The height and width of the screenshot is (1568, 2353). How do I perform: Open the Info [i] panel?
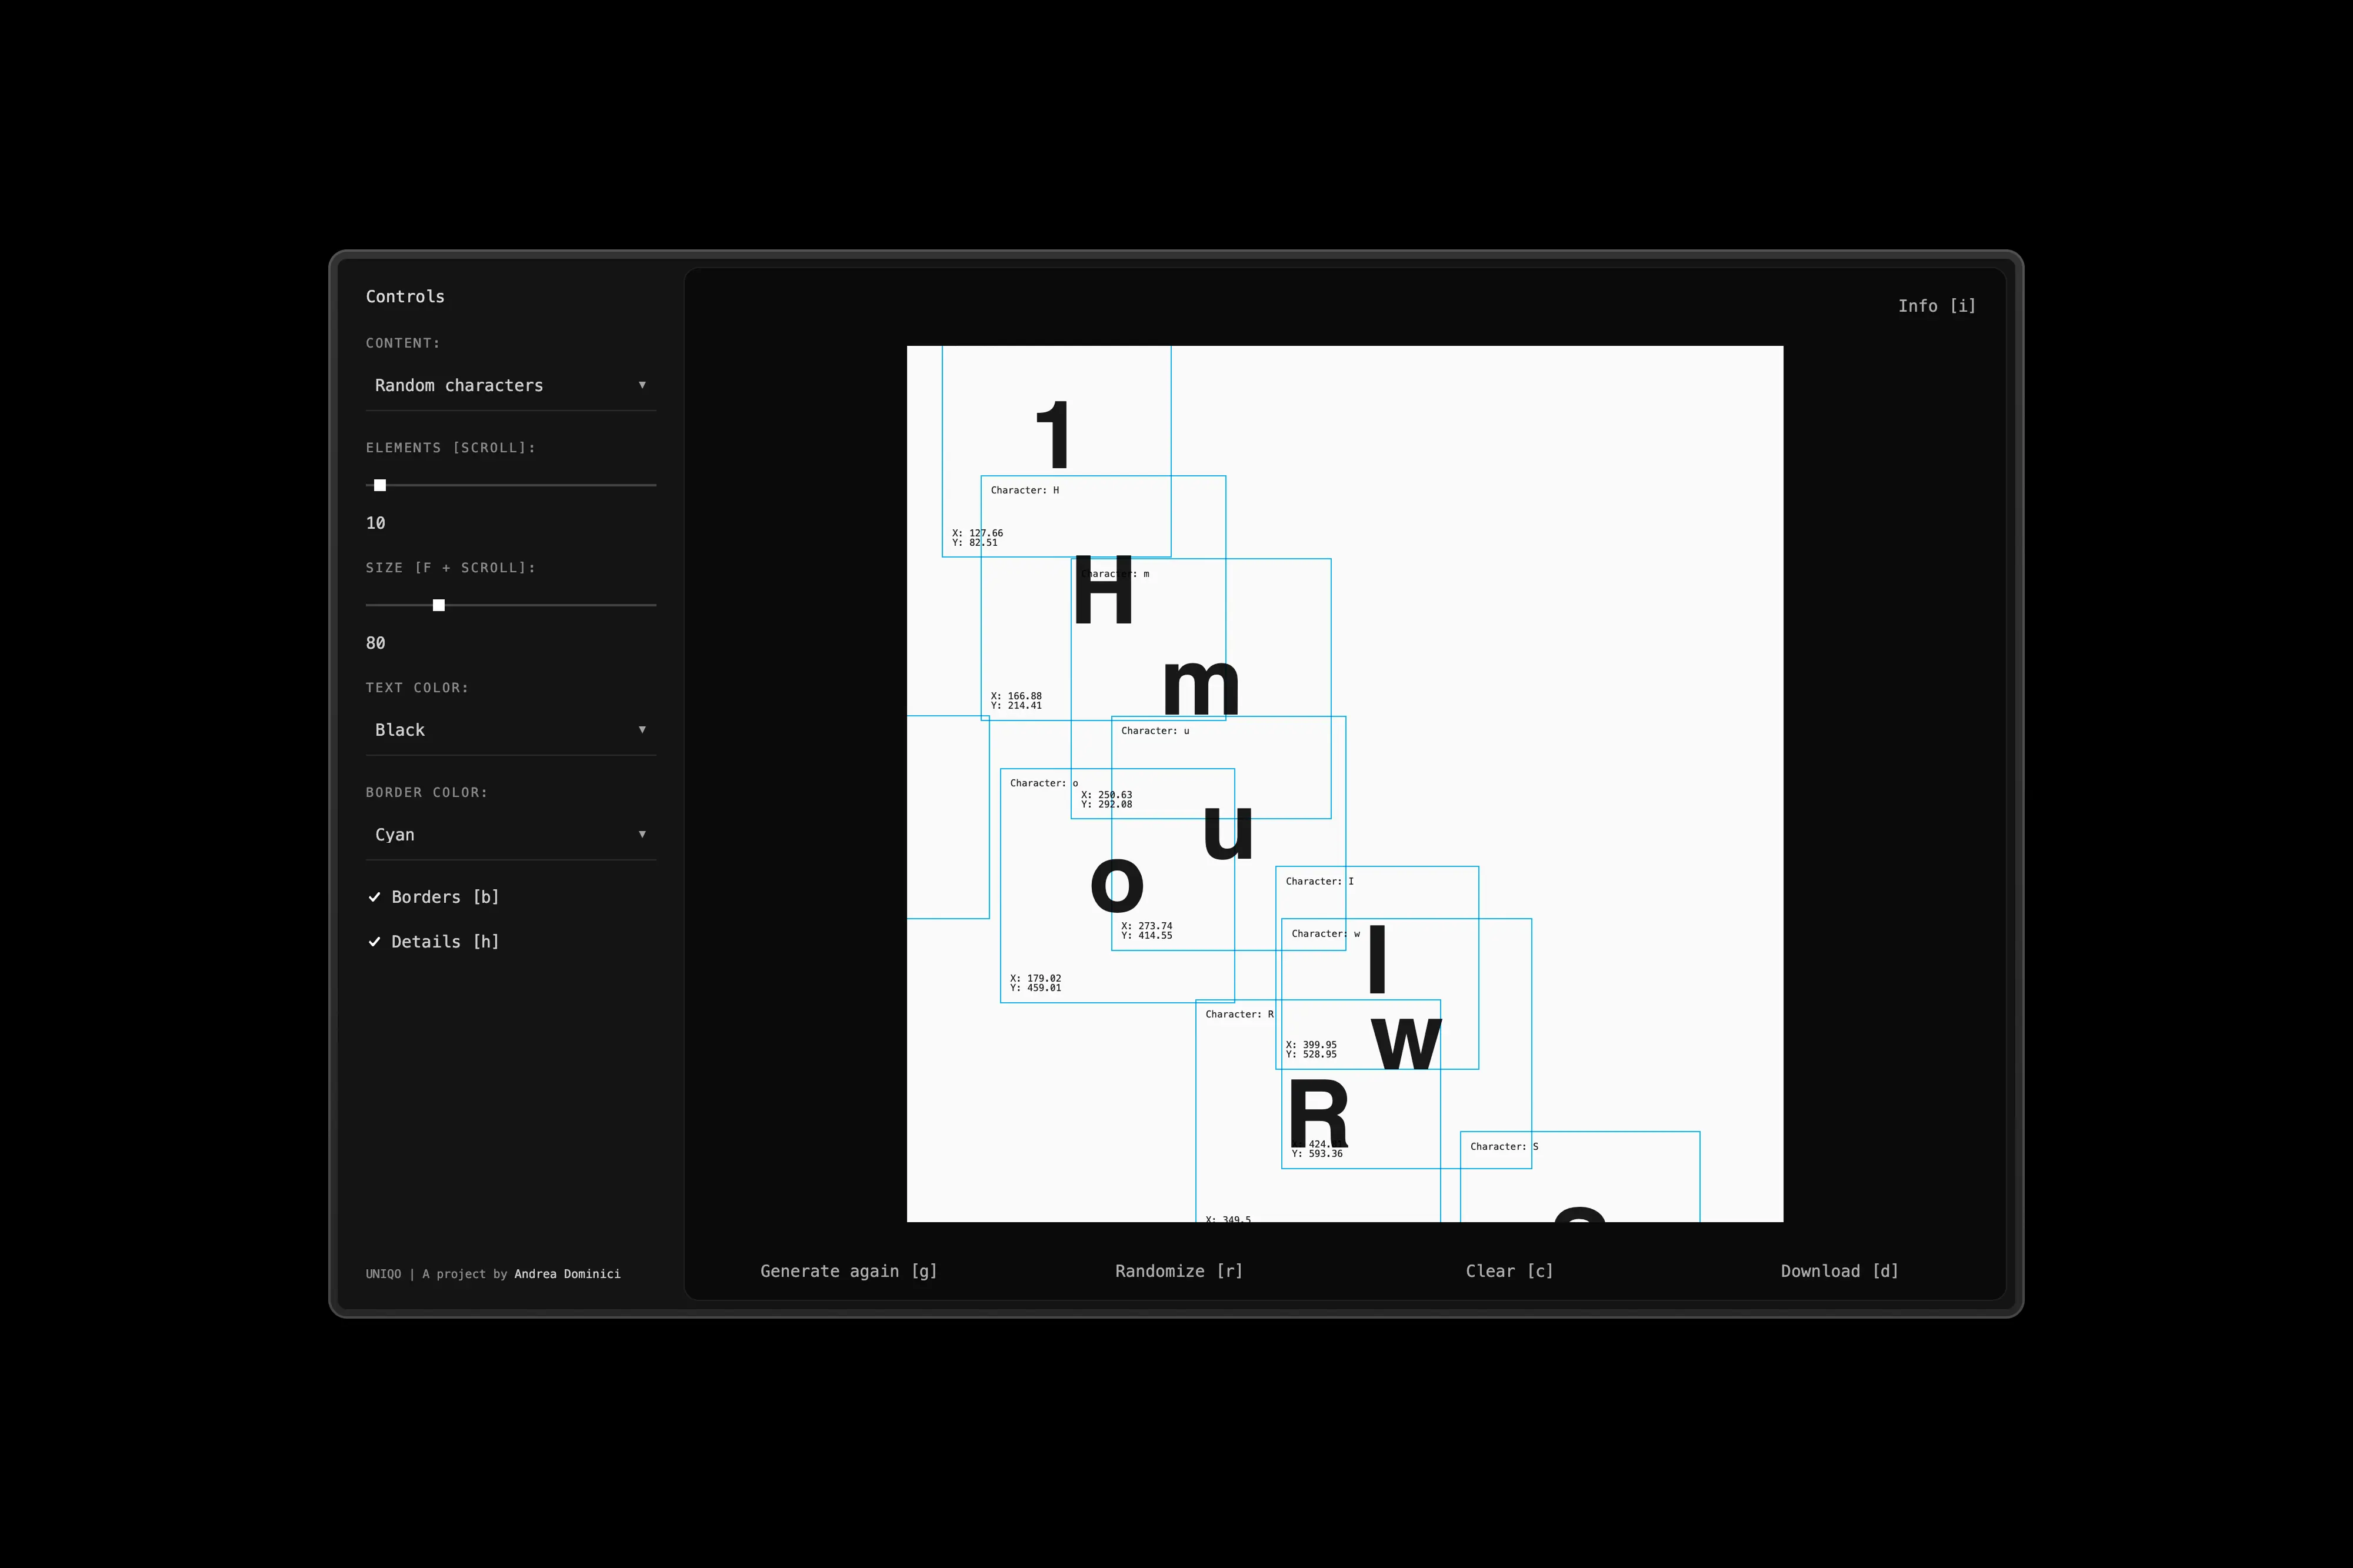point(1936,306)
